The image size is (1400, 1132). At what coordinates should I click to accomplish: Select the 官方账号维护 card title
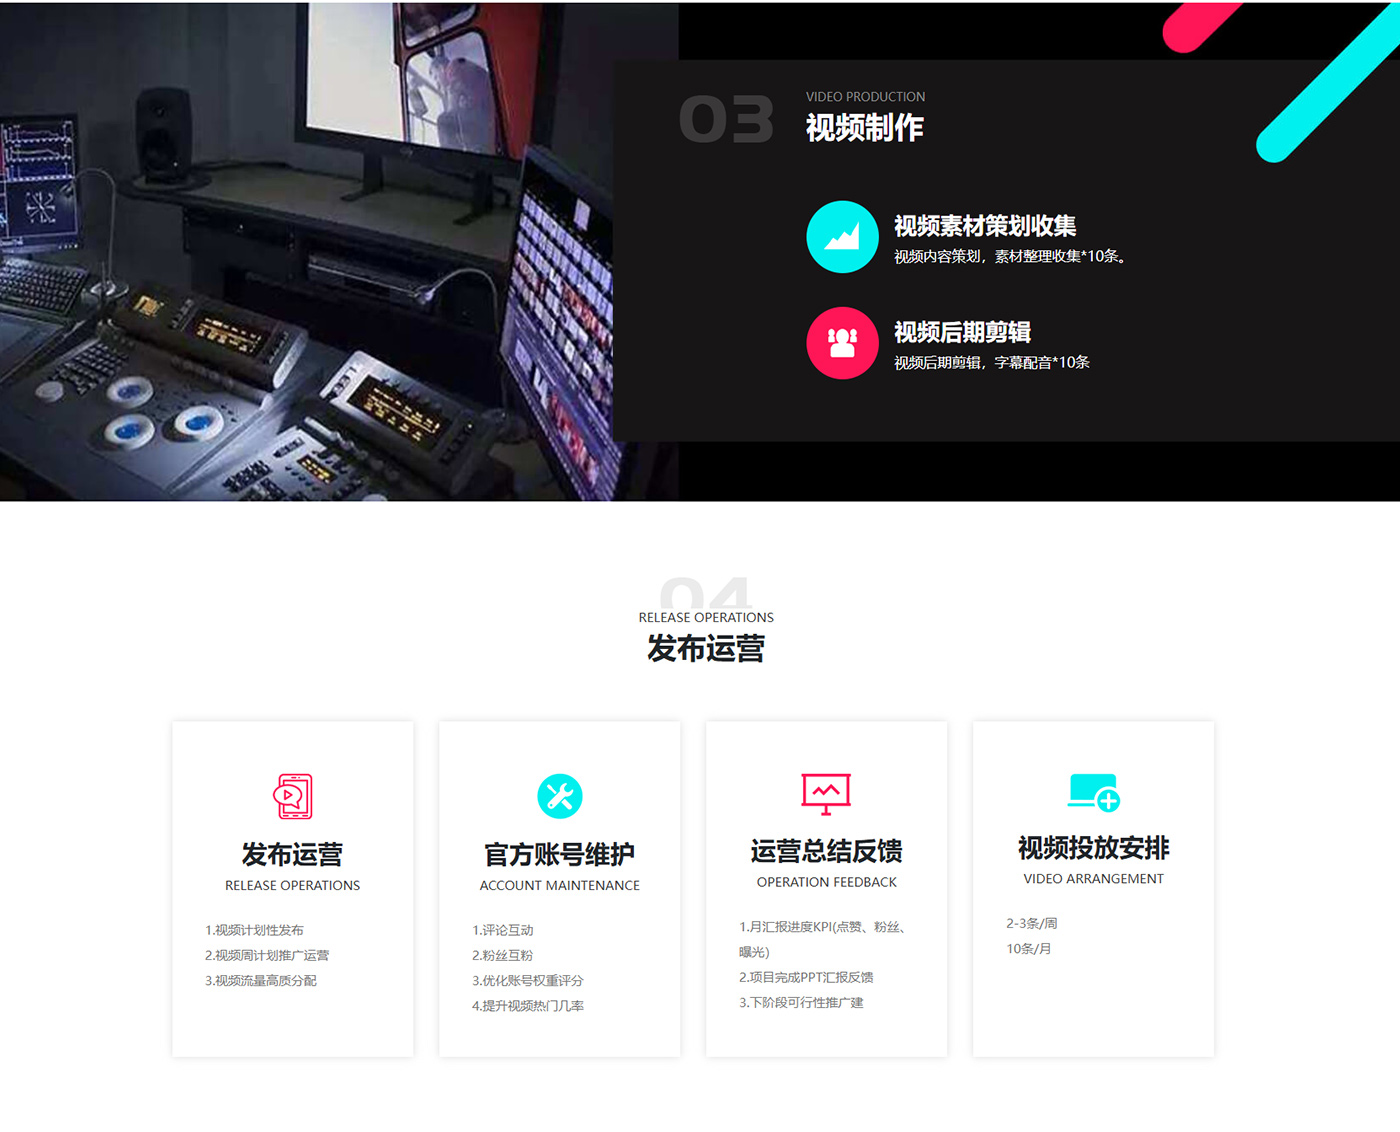560,855
